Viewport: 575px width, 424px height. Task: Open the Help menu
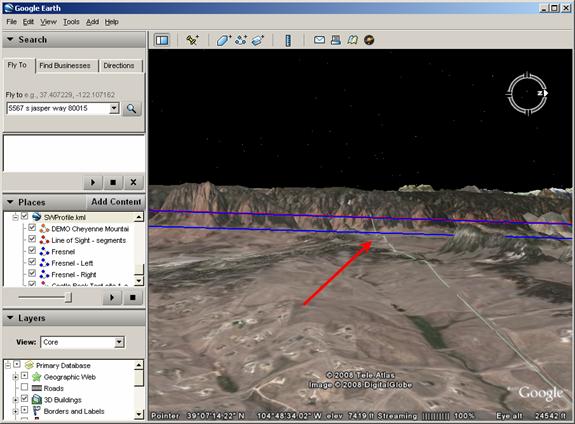[x=111, y=22]
